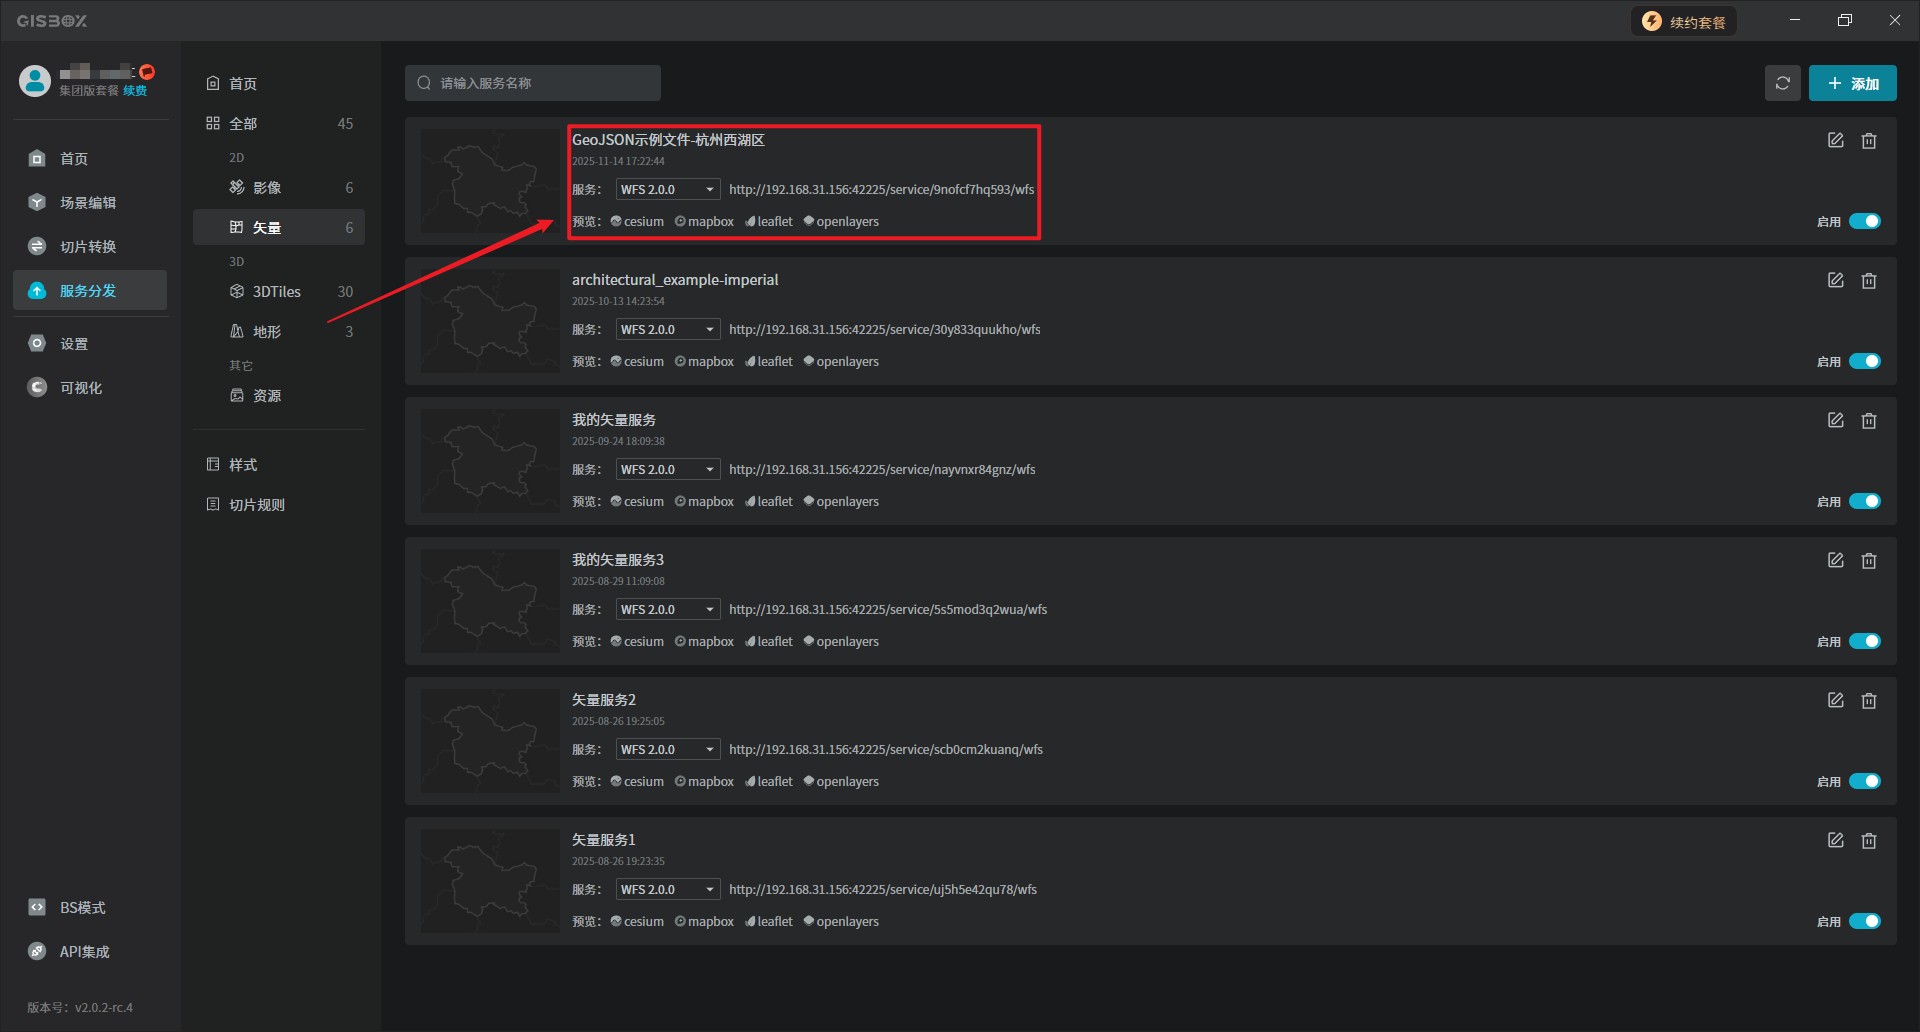1920x1032 pixels.
Task: Open service type dropdown for 我的矢量服务3
Action: click(667, 610)
